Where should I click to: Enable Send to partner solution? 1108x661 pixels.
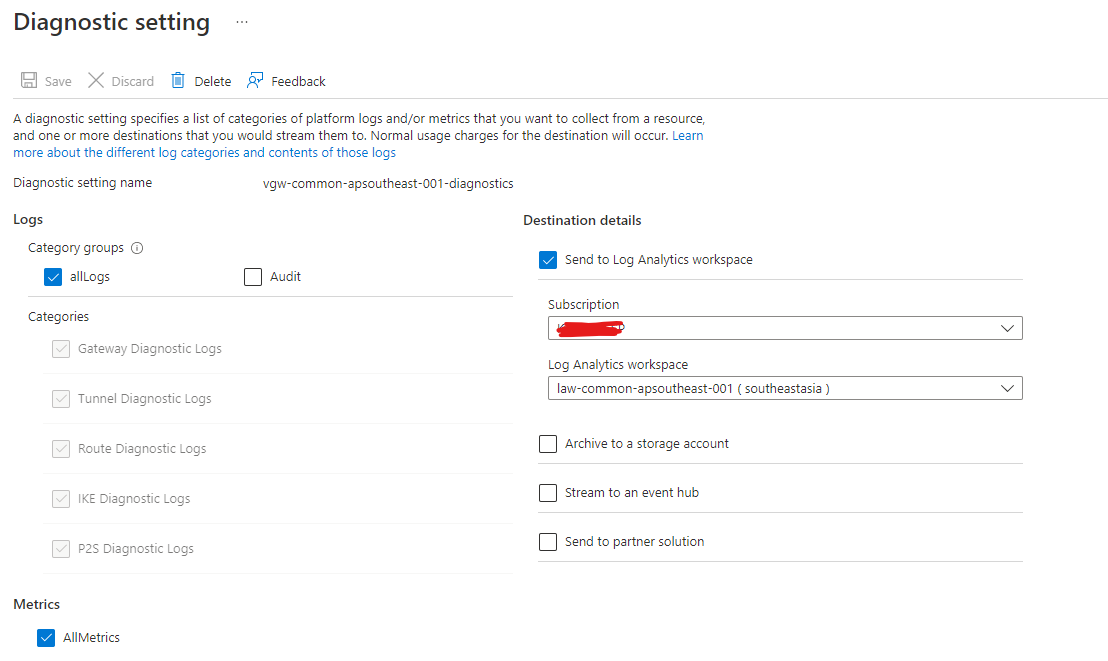[547, 541]
